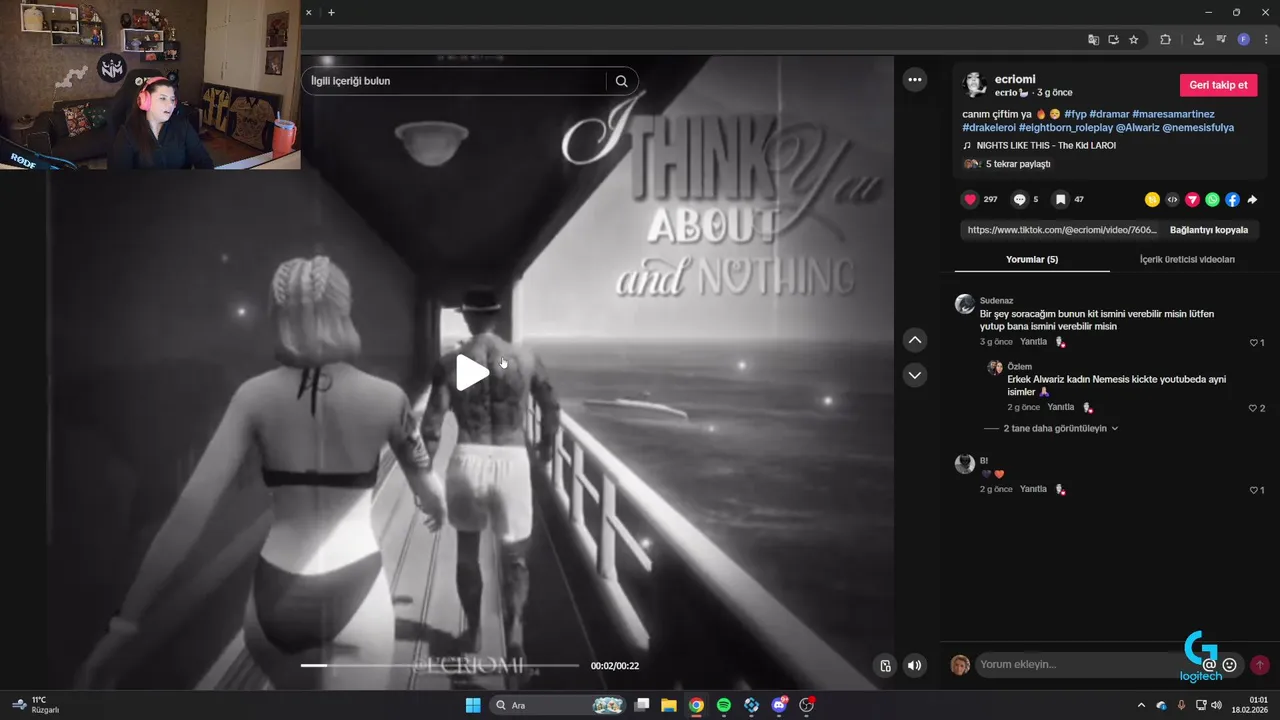Switch to 'Yorumlar (5)' tab
The width and height of the screenshot is (1280, 720).
[x=1032, y=259]
